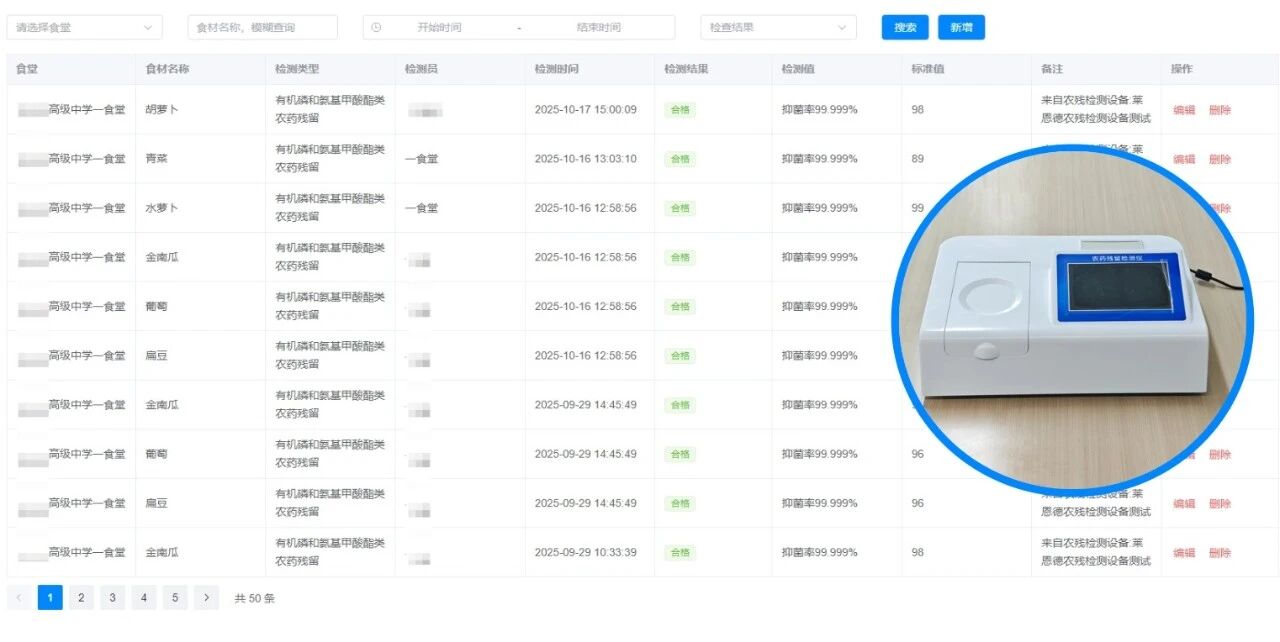This screenshot has width=1280, height=642.
Task: Click the 合格 tag in 青菜 row
Action: (680, 159)
